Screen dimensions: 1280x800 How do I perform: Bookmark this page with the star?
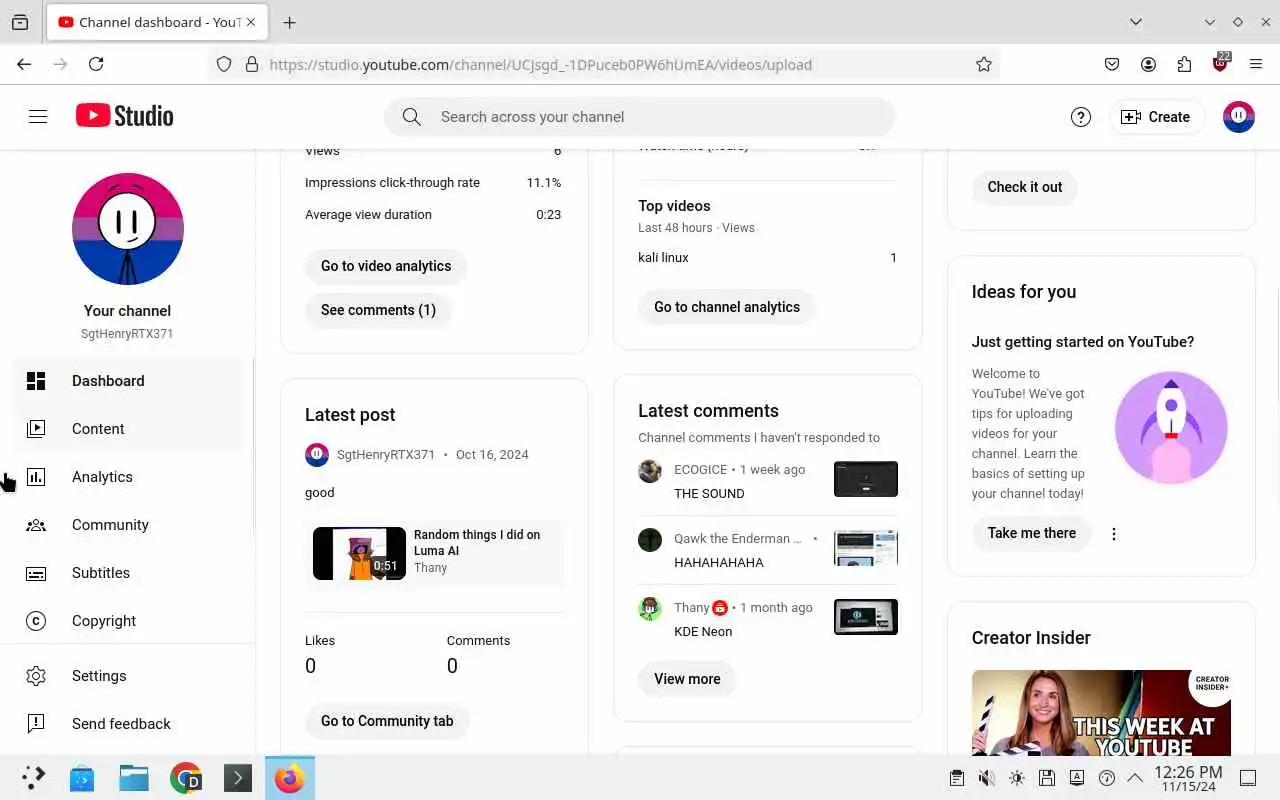coord(984,64)
